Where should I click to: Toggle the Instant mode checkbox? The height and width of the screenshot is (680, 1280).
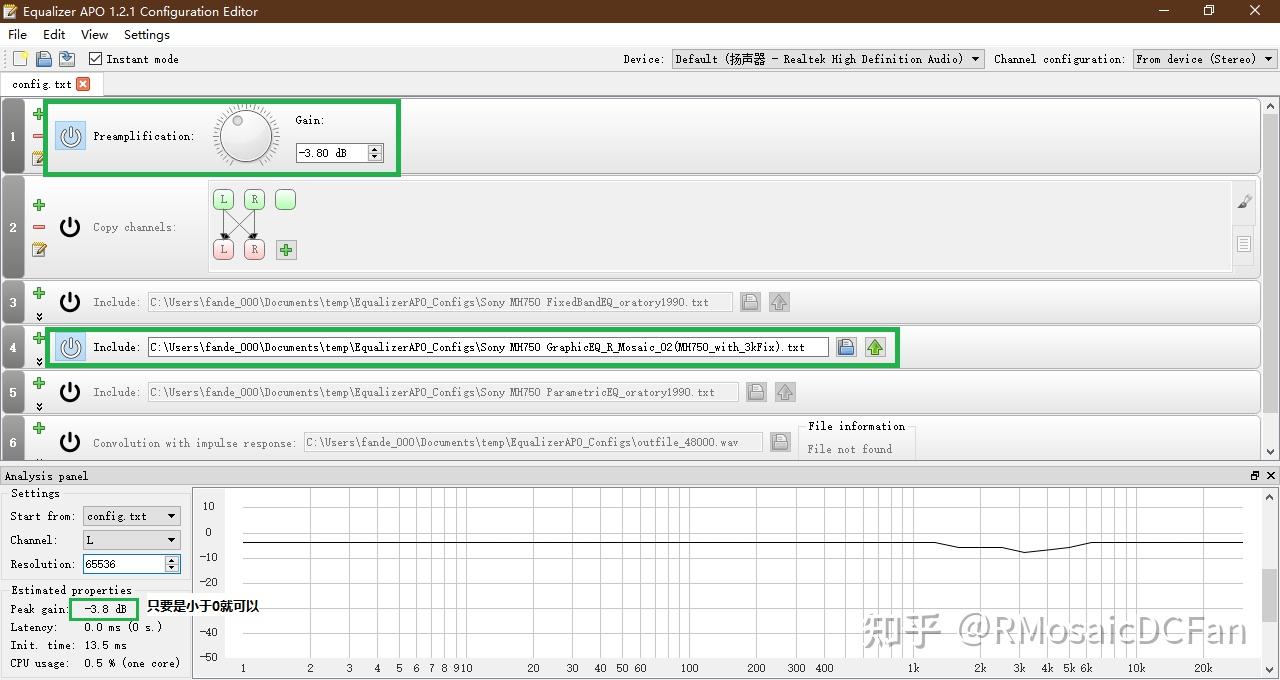pos(92,58)
